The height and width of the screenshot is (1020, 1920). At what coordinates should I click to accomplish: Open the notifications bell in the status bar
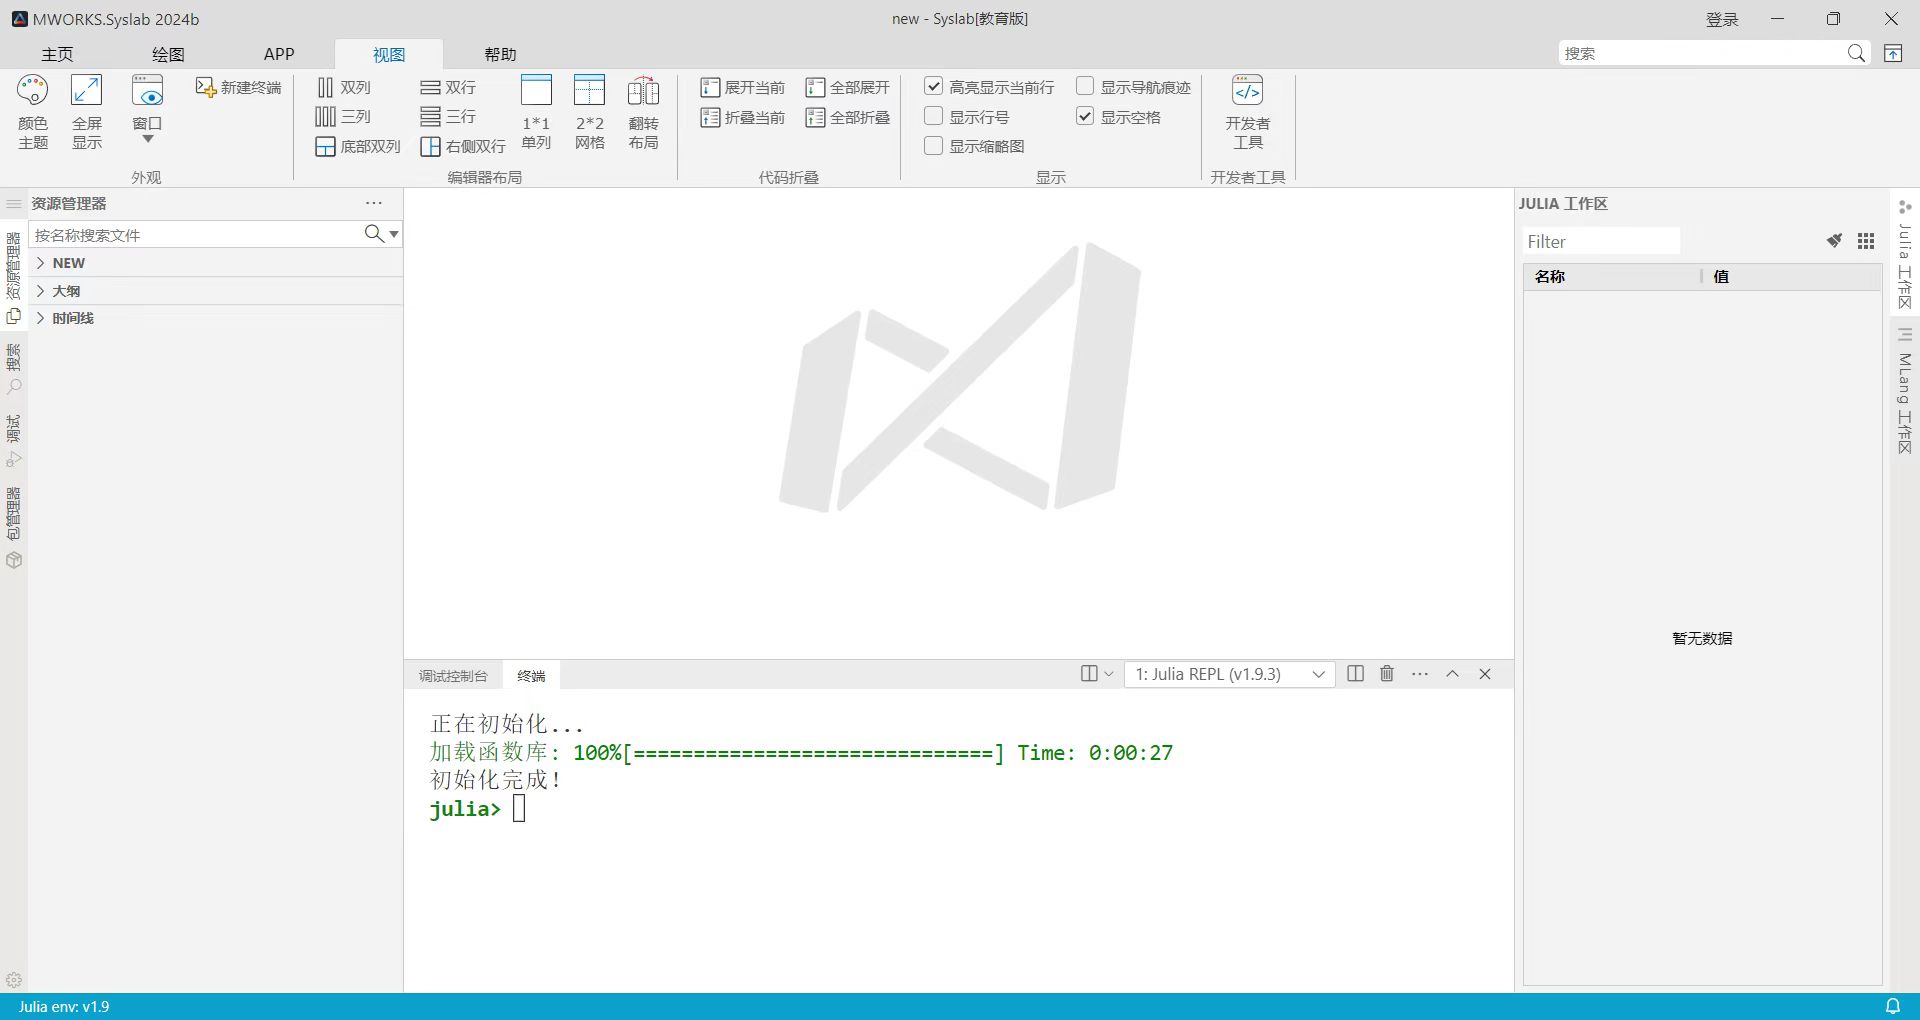(x=1893, y=1006)
